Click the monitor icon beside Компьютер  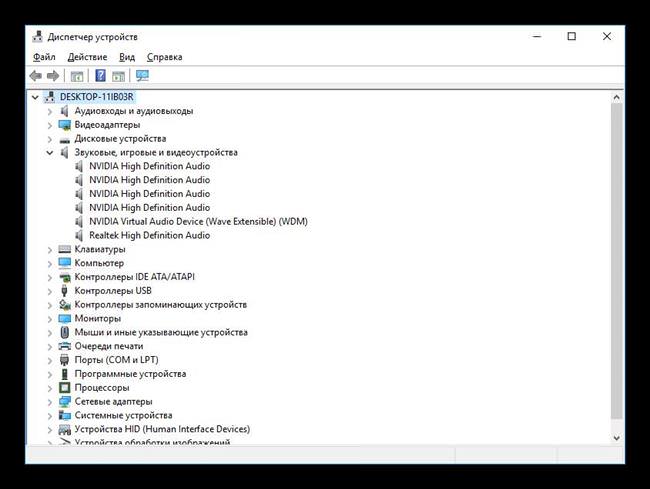click(x=65, y=263)
